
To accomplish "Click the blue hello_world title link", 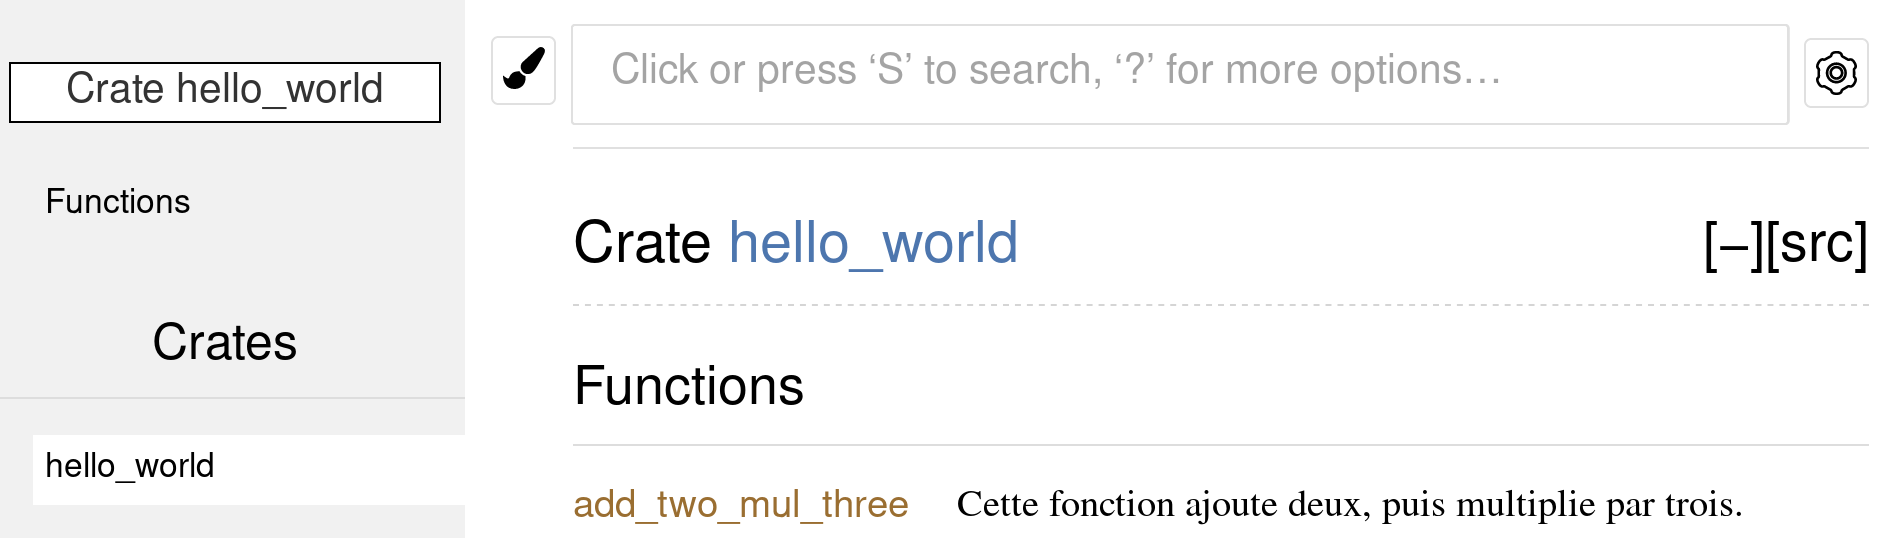I will point(873,243).
